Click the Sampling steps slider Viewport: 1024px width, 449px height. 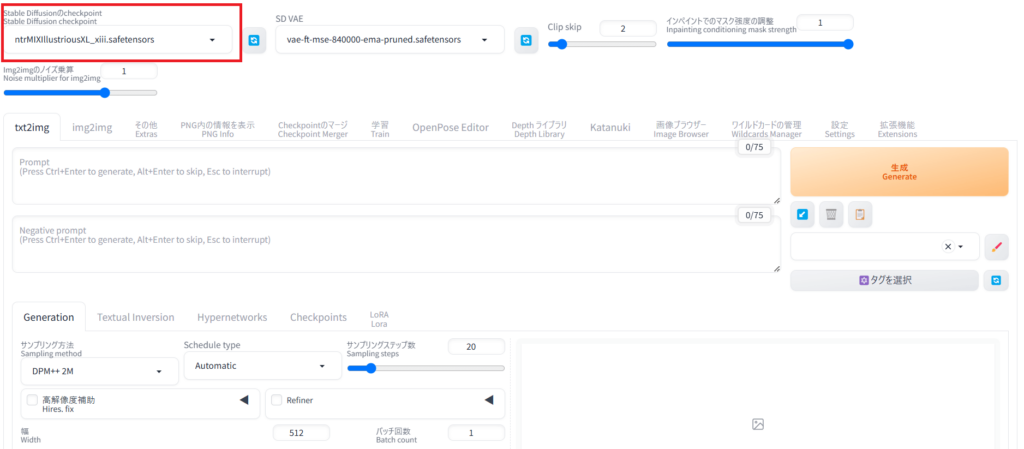tap(424, 368)
